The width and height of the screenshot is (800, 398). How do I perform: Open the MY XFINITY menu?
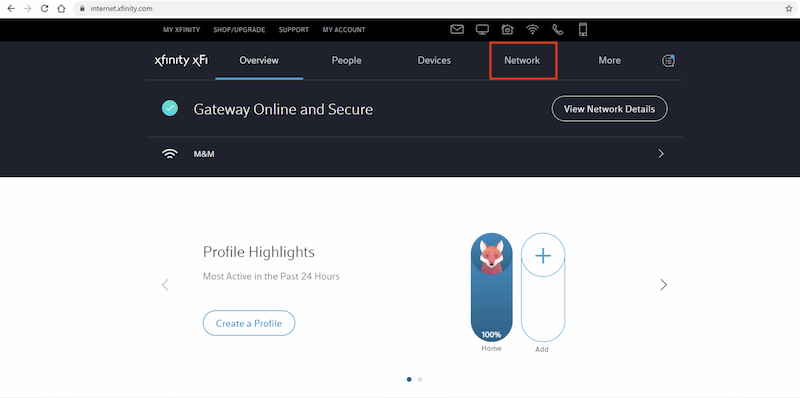(182, 30)
